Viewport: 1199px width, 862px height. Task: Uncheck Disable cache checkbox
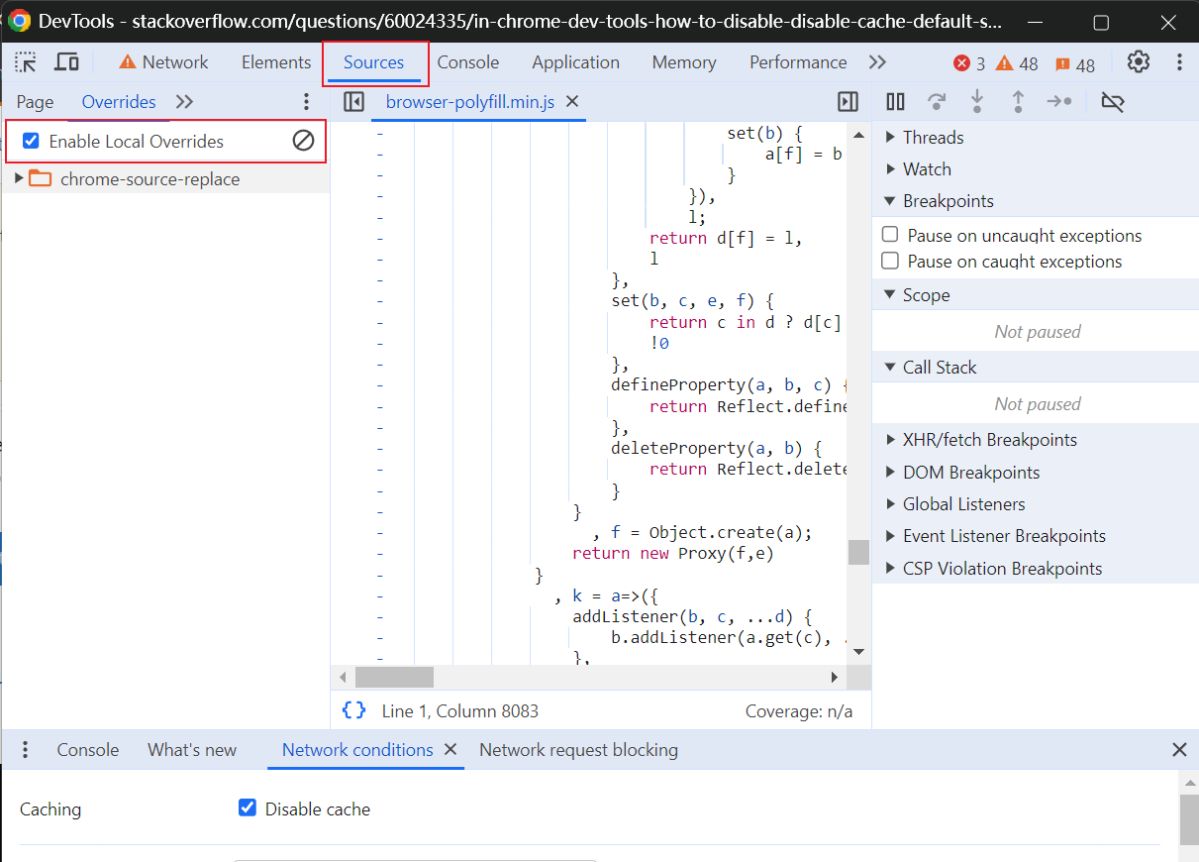click(247, 808)
